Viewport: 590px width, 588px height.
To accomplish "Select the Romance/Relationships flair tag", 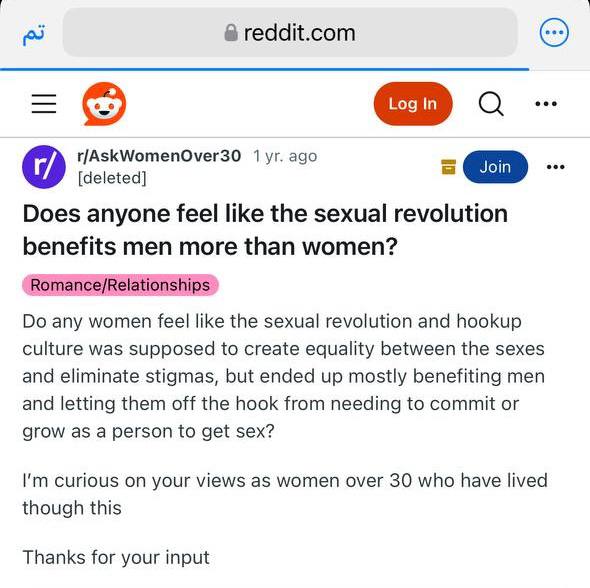I will coord(120,285).
